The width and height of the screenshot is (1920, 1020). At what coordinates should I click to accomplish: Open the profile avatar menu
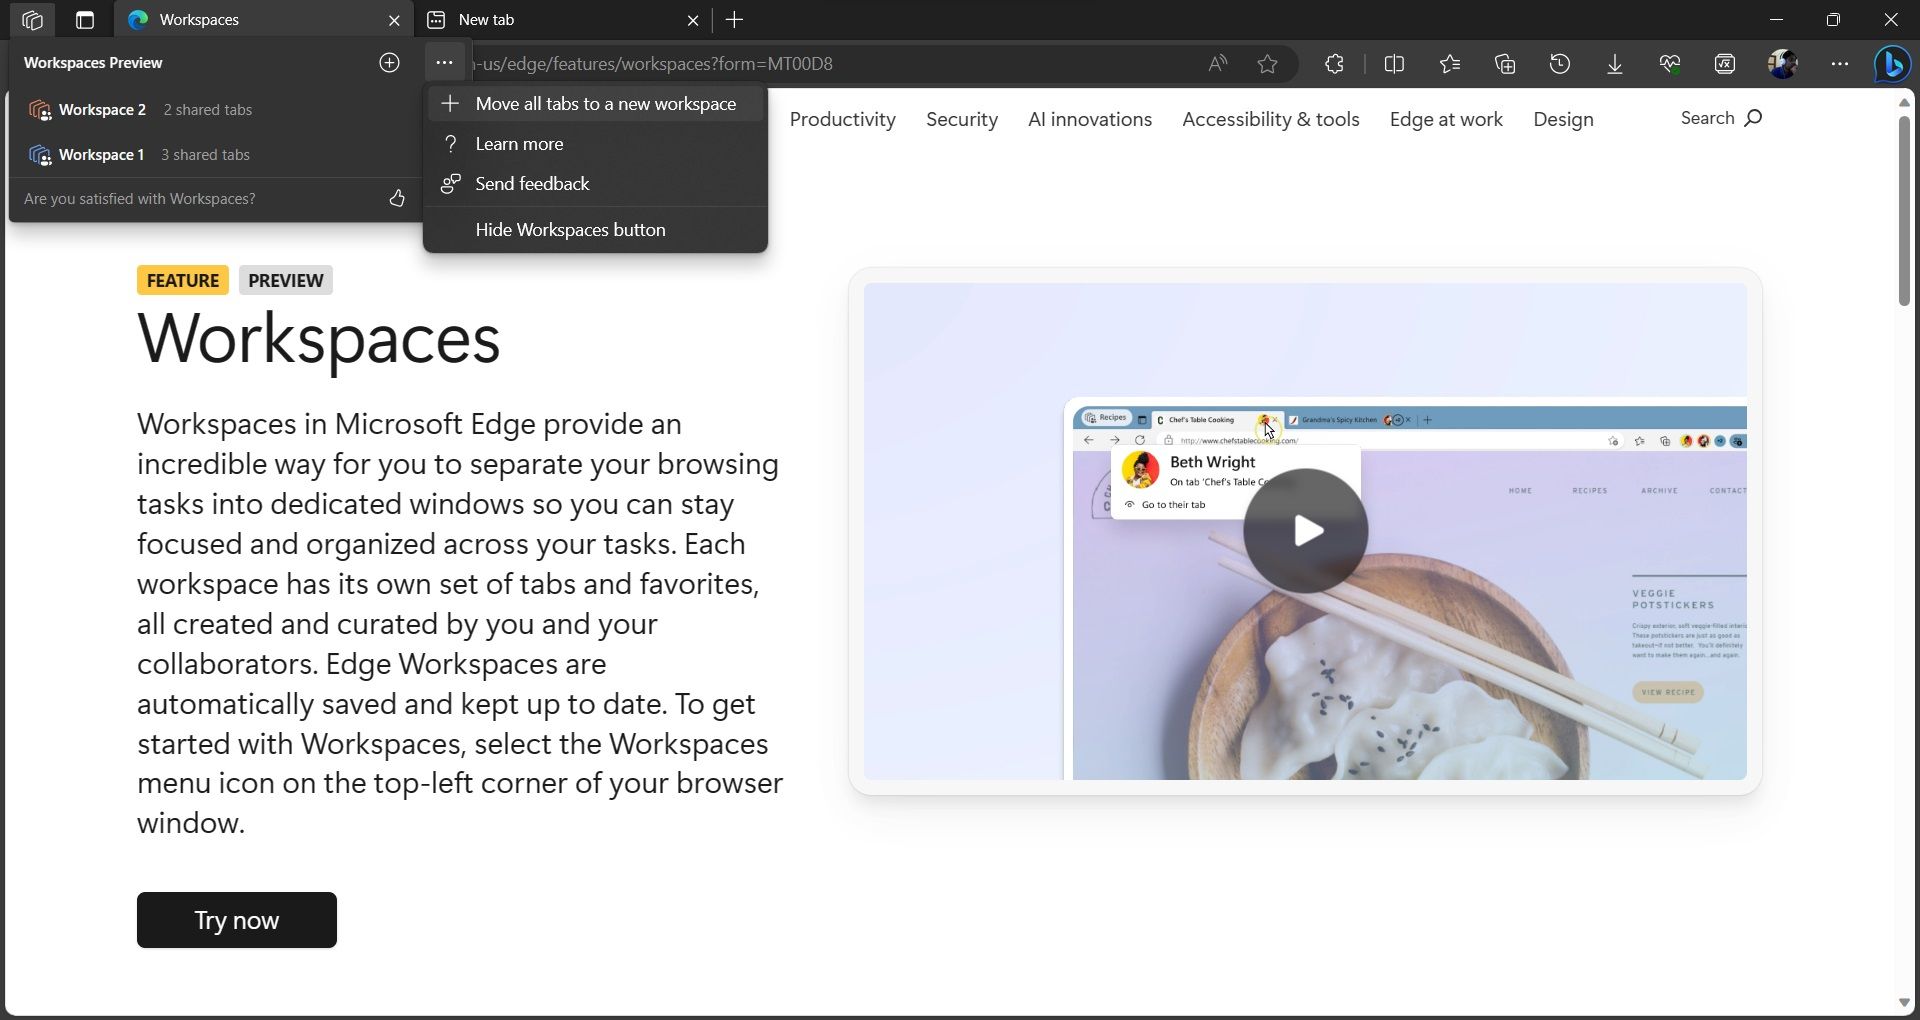pos(1784,63)
